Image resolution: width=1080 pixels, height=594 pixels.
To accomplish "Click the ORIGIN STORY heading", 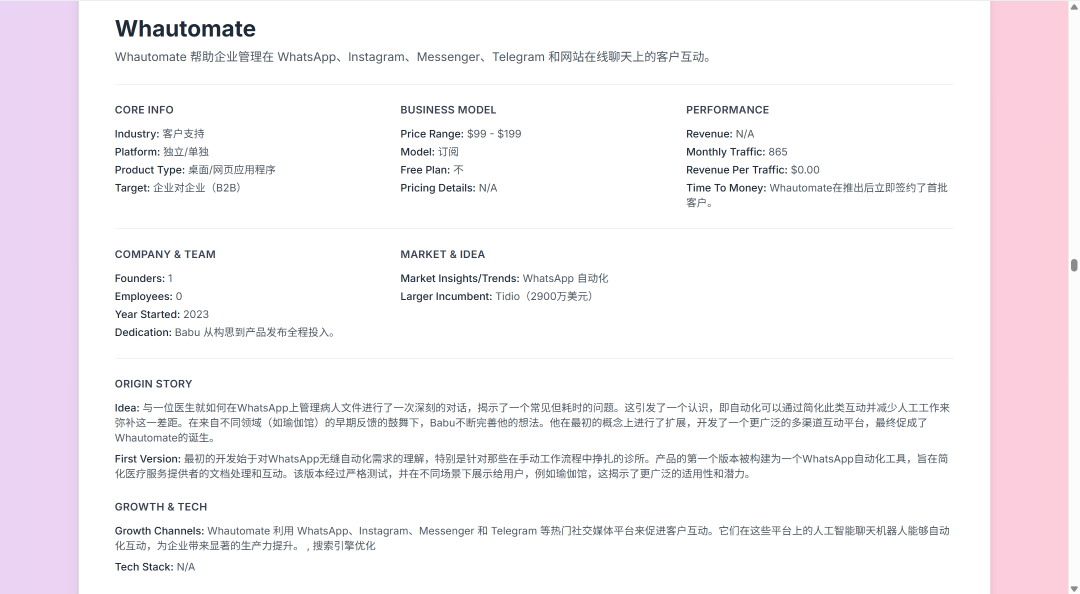I will pyautogui.click(x=154, y=384).
